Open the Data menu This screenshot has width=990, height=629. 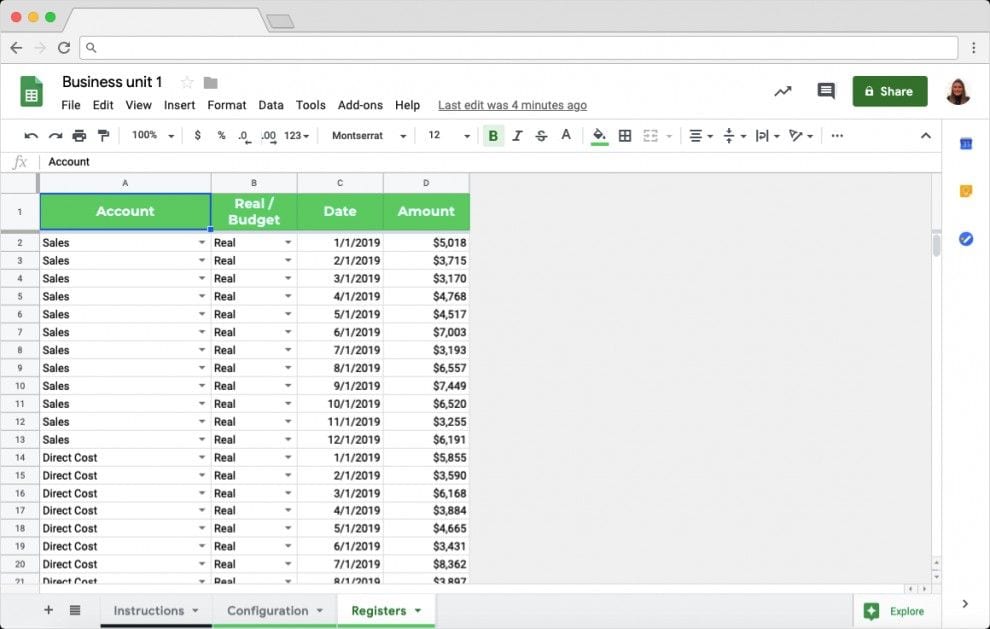(271, 105)
